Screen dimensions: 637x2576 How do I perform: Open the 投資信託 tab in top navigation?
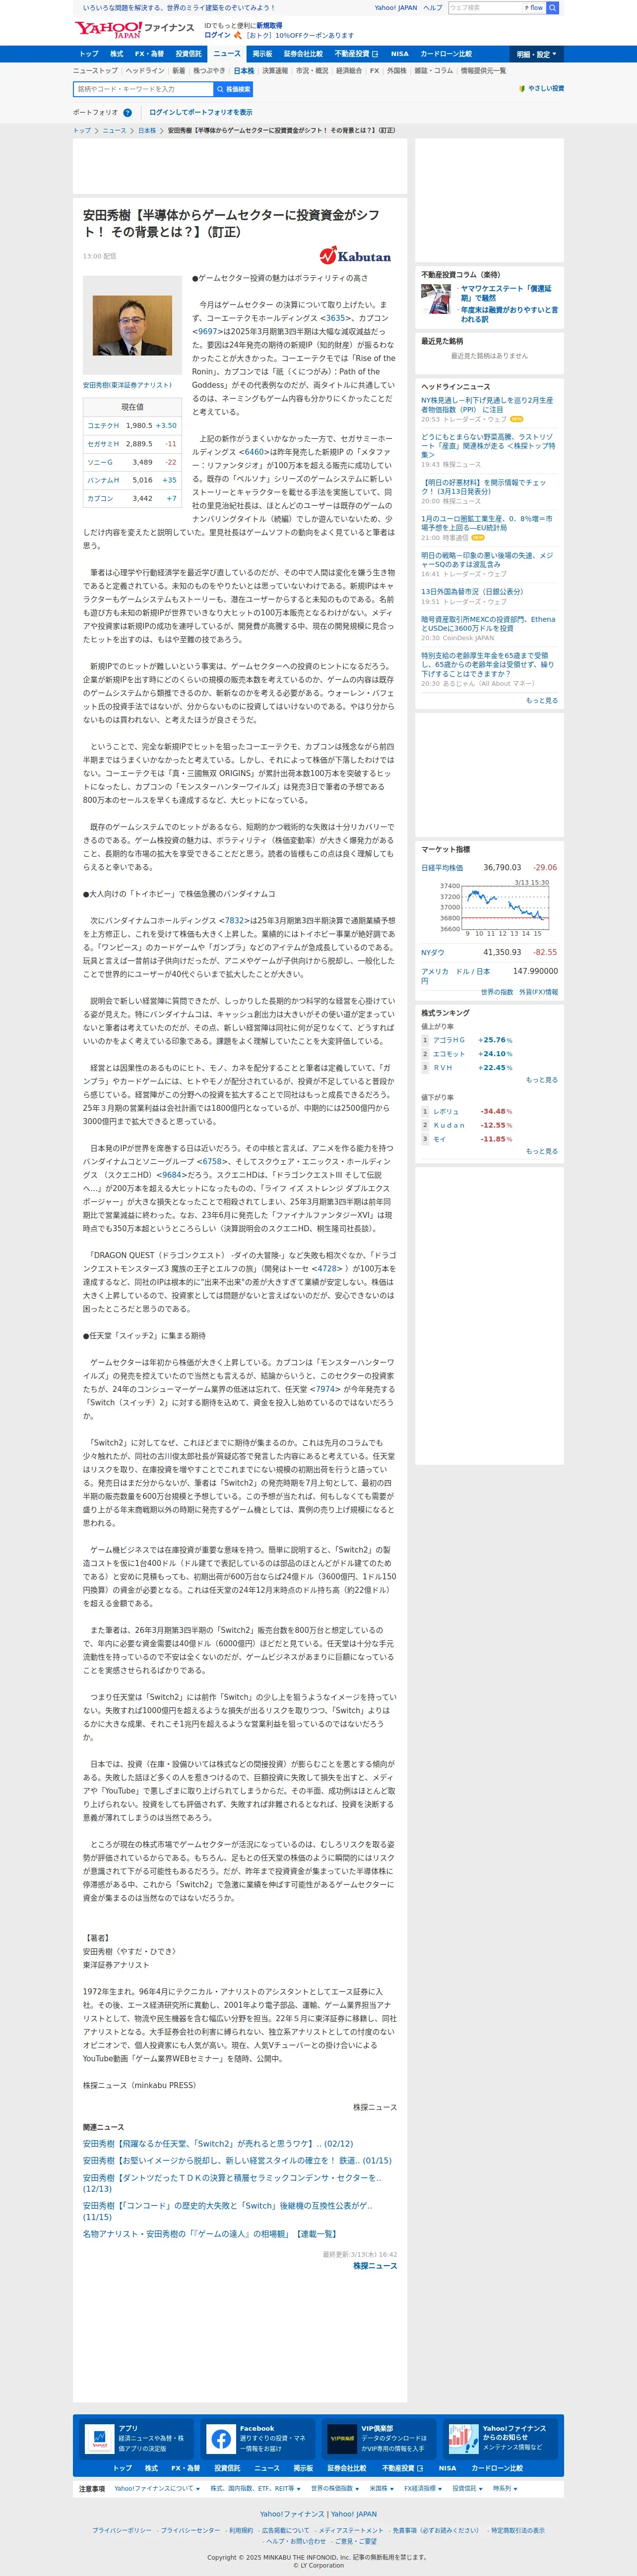click(188, 54)
